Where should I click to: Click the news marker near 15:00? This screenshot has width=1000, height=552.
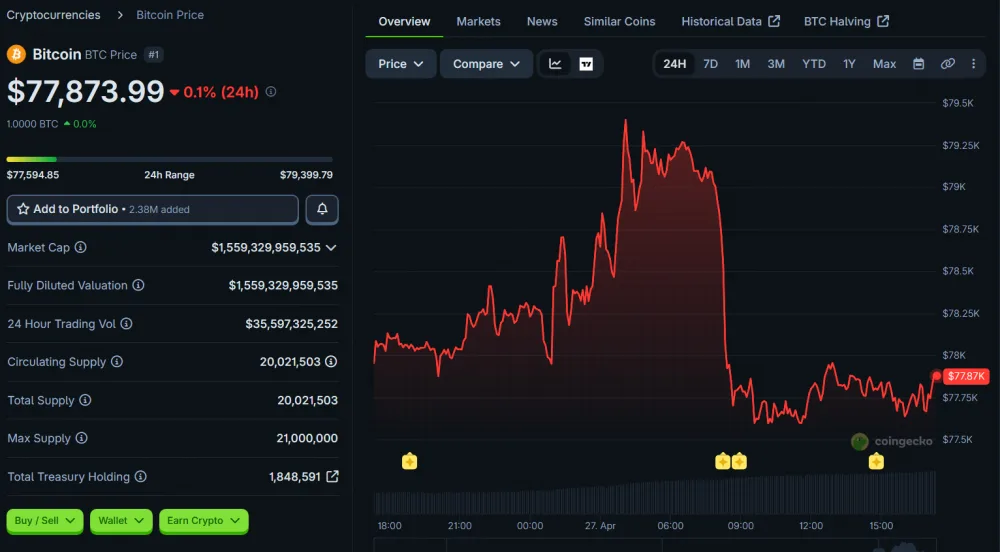tap(876, 461)
